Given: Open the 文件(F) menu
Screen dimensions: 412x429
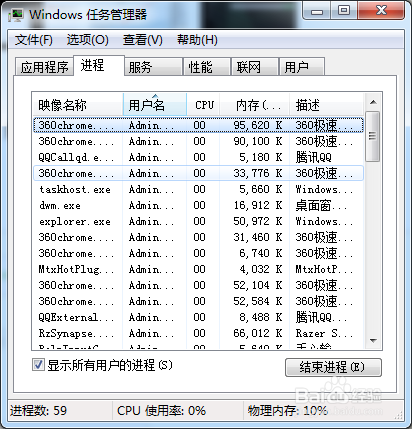Looking at the screenshot, I should tap(33, 40).
